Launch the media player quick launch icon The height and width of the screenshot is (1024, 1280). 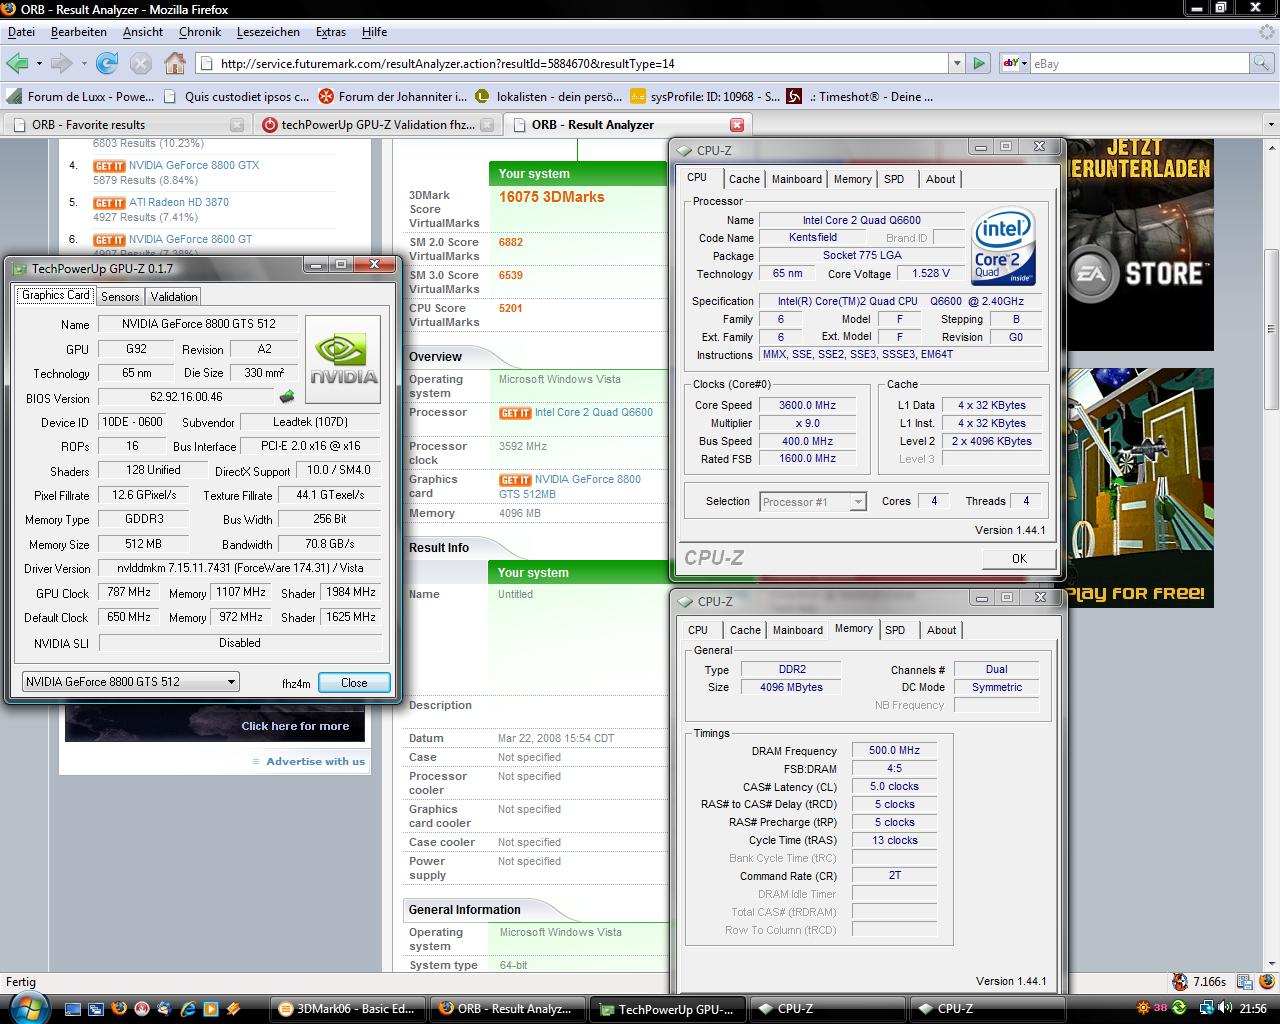click(211, 1008)
